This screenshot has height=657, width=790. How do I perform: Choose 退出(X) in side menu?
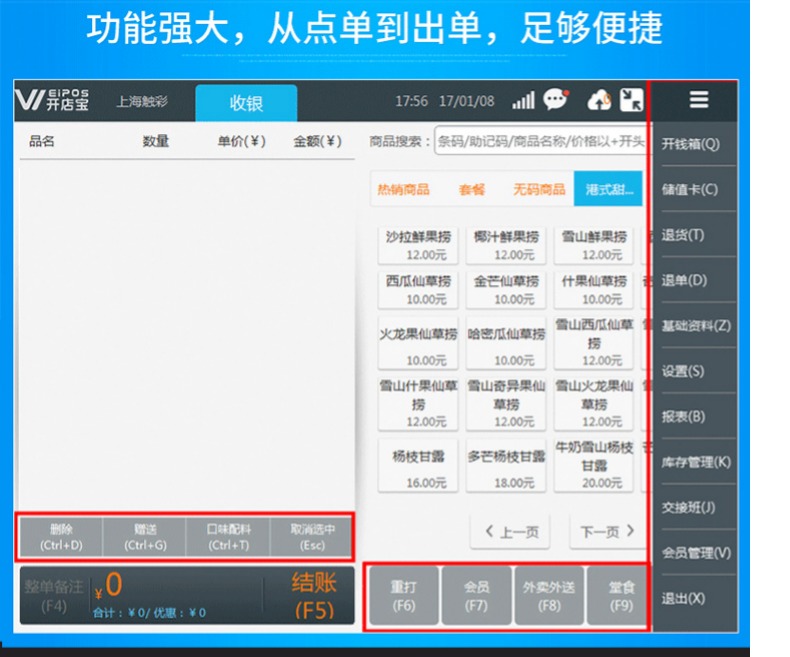pyautogui.click(x=695, y=599)
